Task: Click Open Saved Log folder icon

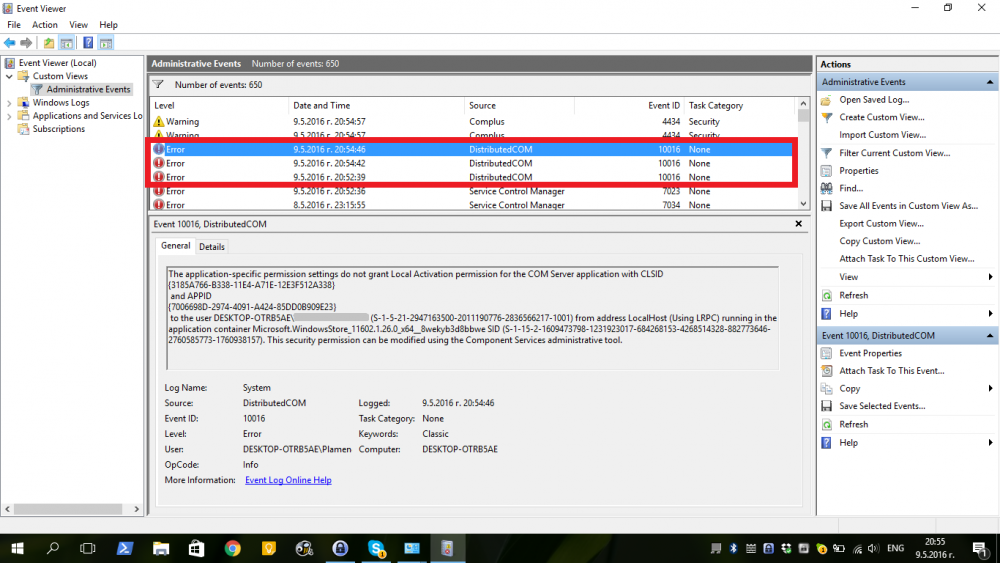Action: pyautogui.click(x=827, y=100)
